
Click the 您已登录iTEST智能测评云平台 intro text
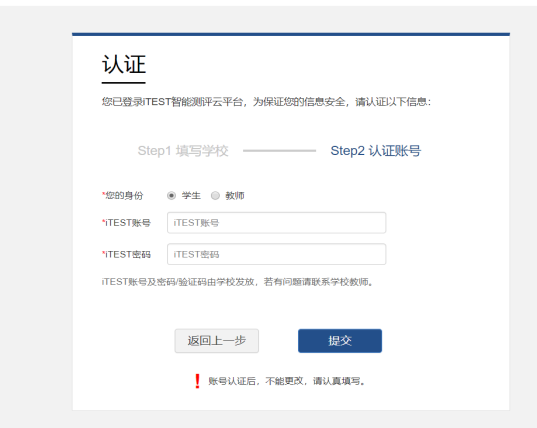pos(266,102)
